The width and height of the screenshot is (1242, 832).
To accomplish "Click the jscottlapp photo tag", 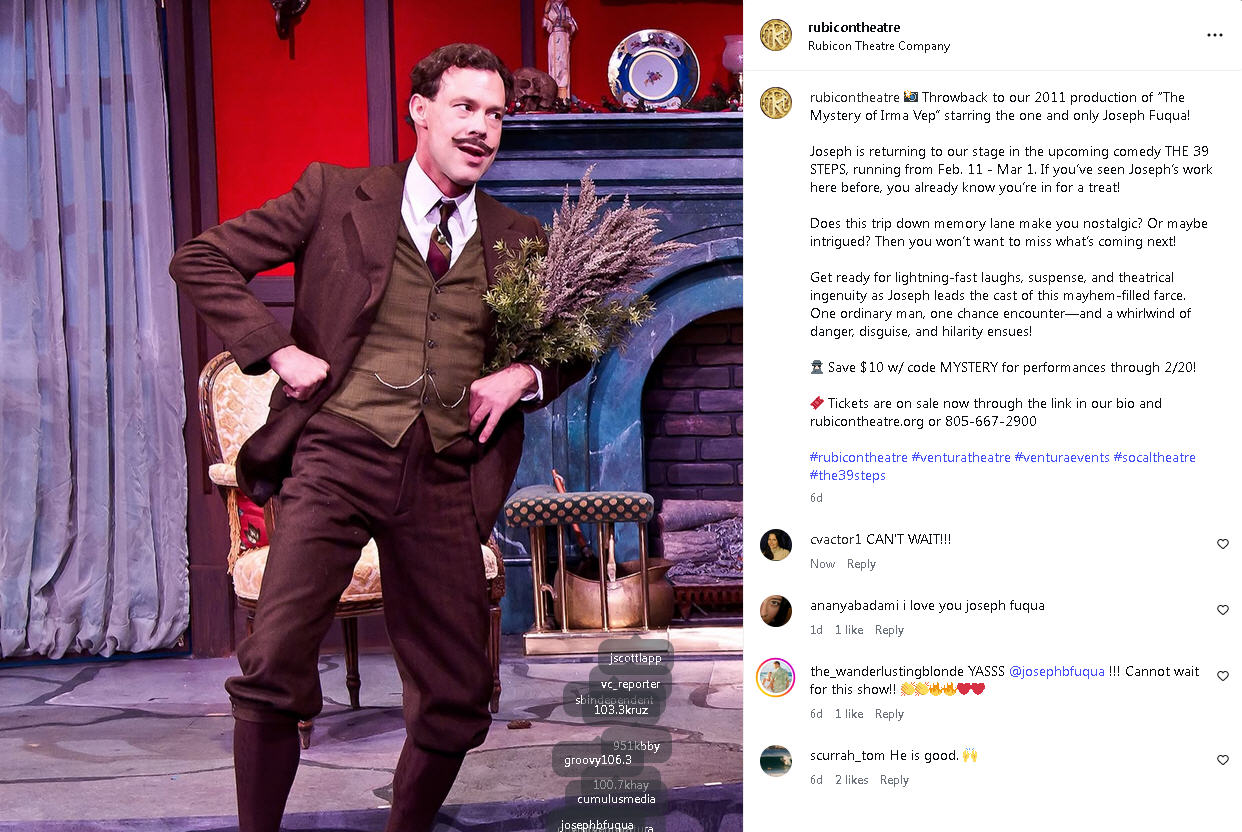I will (636, 658).
